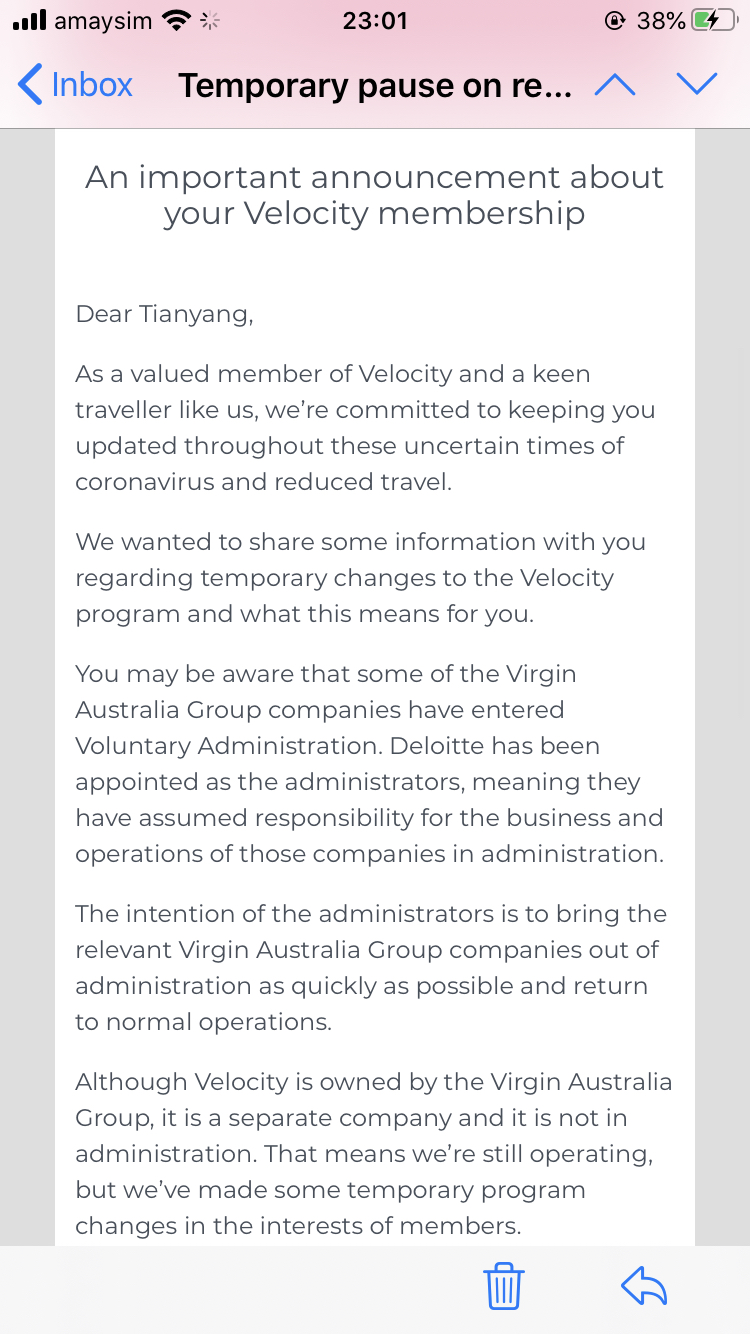Tap the back chevron beside Inbox
This screenshot has height=1334, width=750.
click(30, 85)
